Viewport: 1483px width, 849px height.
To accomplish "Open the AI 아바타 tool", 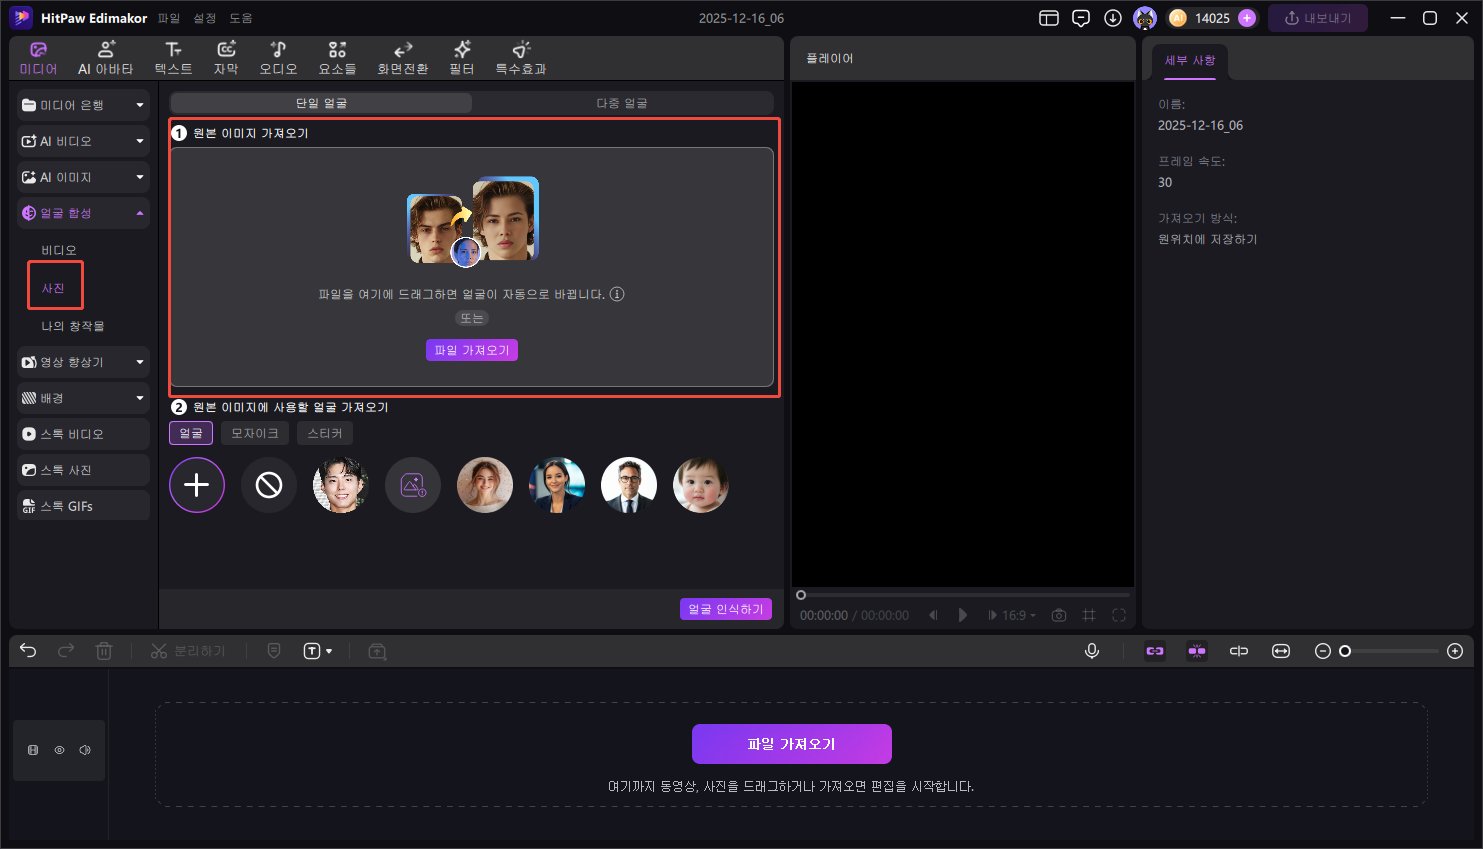I will click(104, 56).
